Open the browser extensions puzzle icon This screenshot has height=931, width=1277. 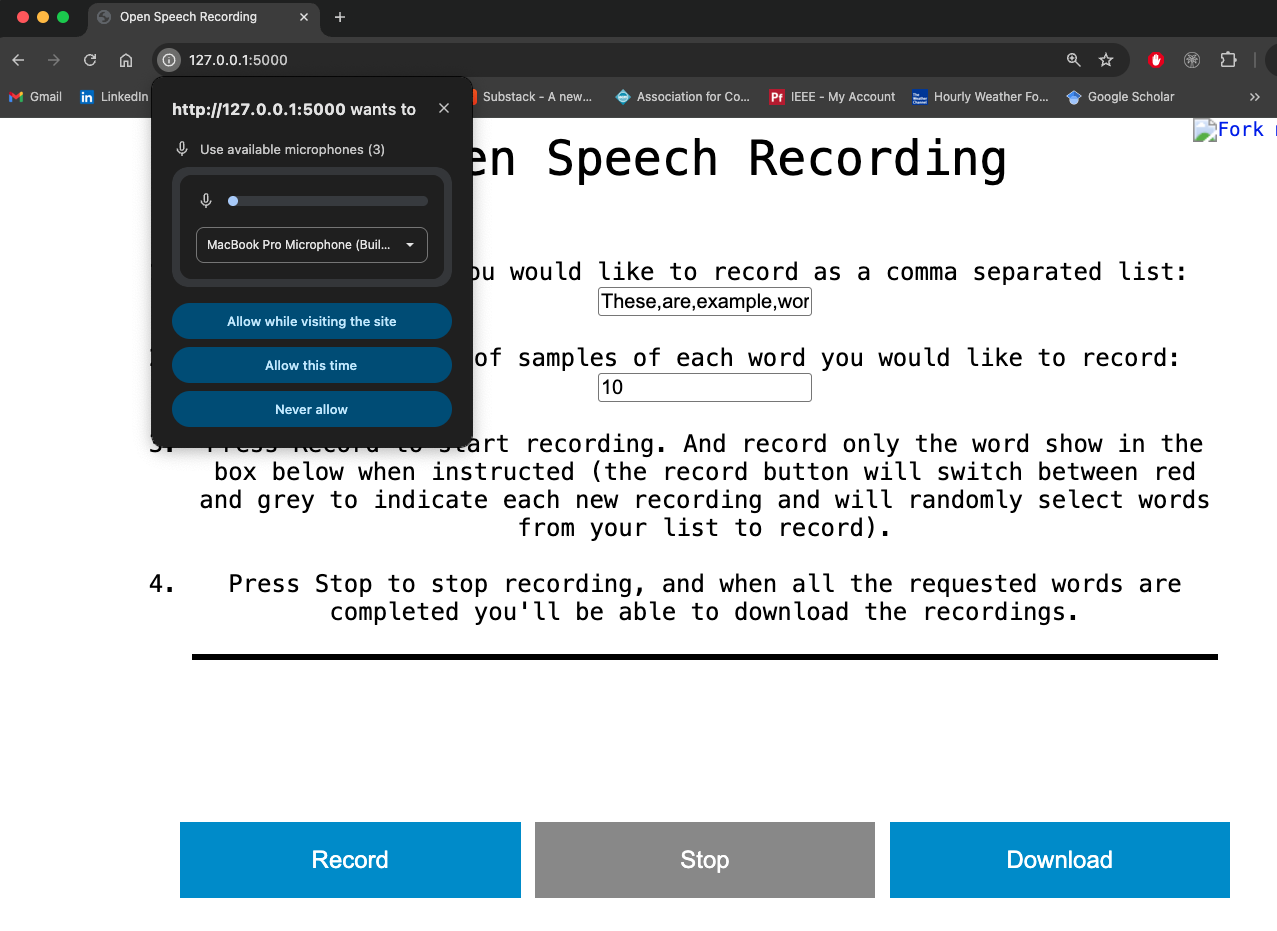click(x=1228, y=60)
